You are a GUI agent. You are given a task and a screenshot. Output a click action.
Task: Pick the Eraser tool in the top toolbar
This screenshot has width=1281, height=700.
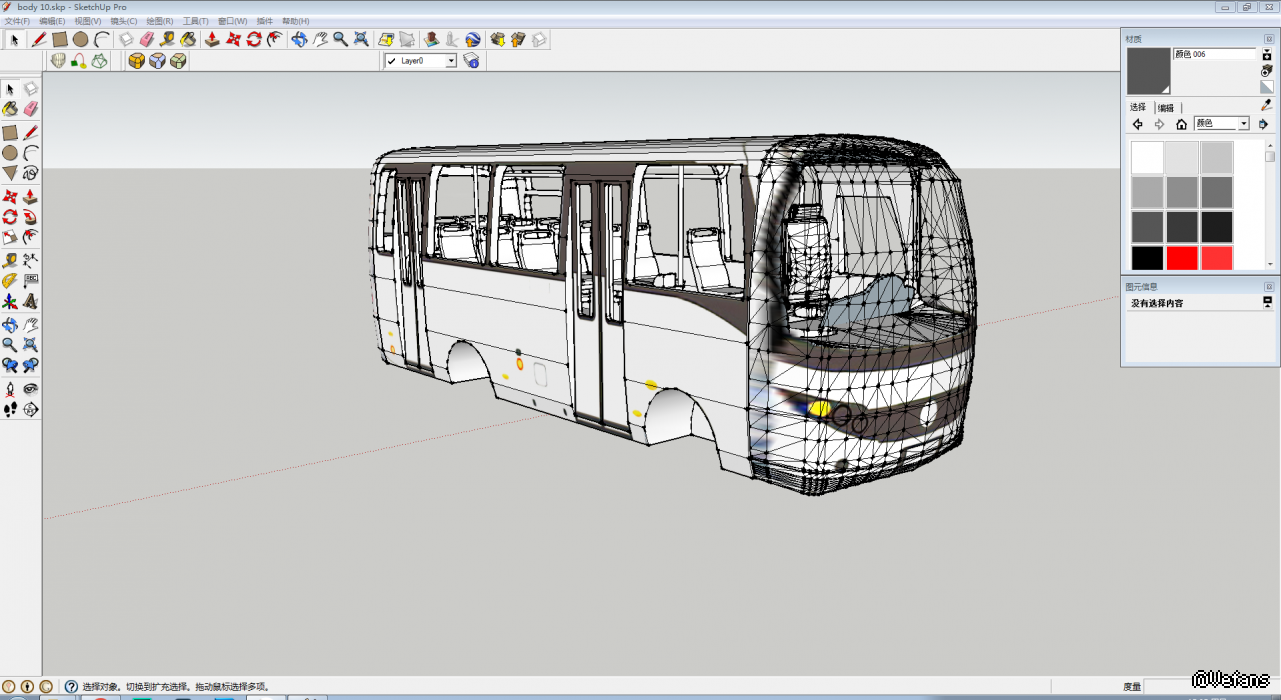point(147,40)
